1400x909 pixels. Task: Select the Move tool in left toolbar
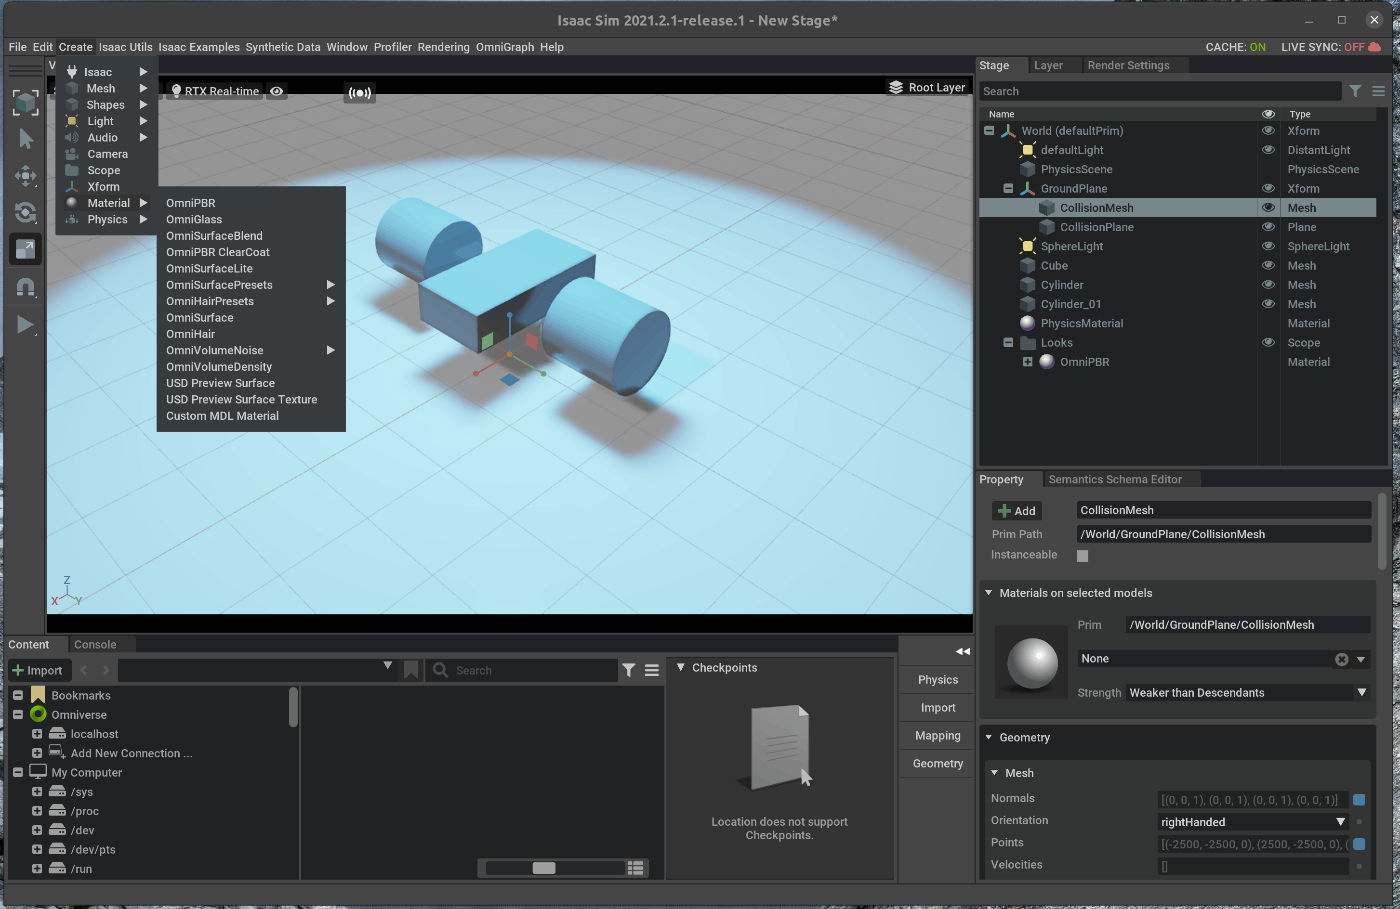[26, 176]
